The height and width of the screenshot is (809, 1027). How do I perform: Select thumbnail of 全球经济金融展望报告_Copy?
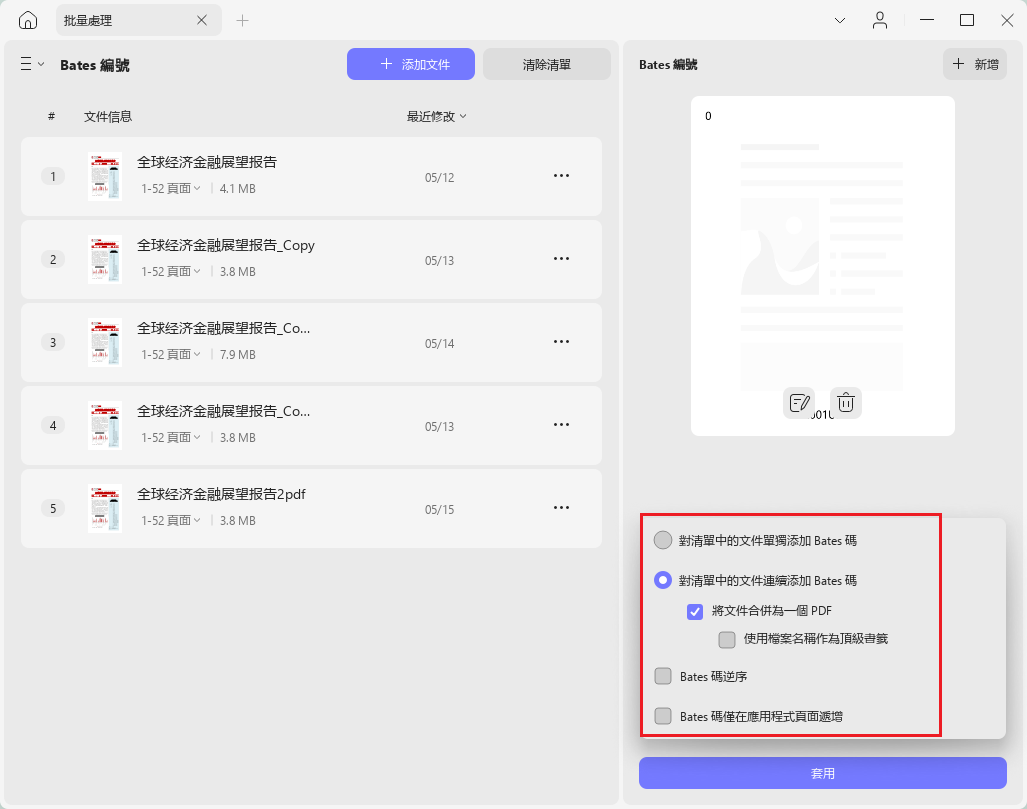[x=105, y=259]
